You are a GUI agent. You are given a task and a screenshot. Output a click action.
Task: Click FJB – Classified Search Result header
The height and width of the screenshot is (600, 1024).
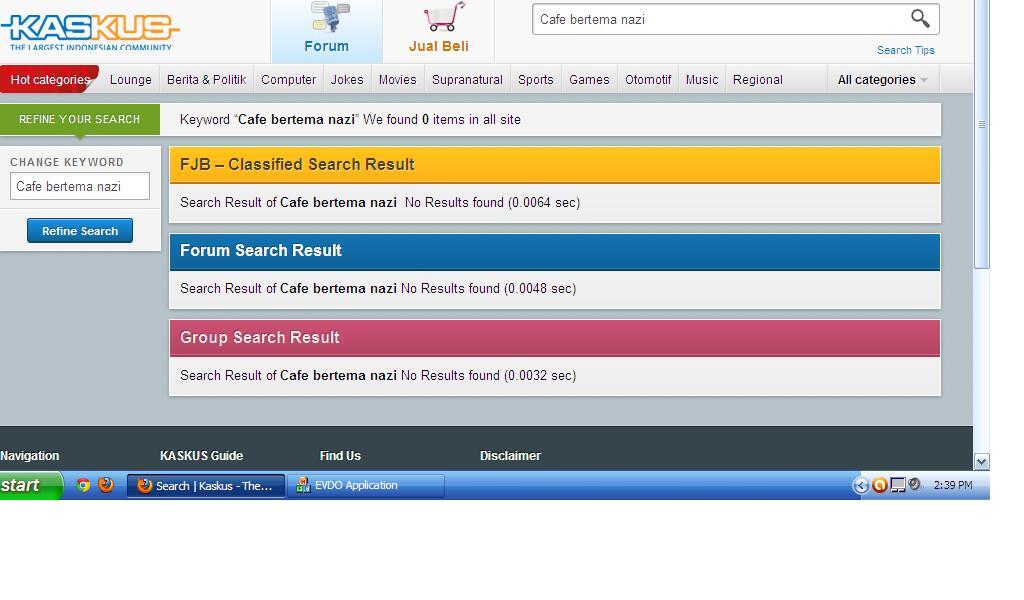555,165
